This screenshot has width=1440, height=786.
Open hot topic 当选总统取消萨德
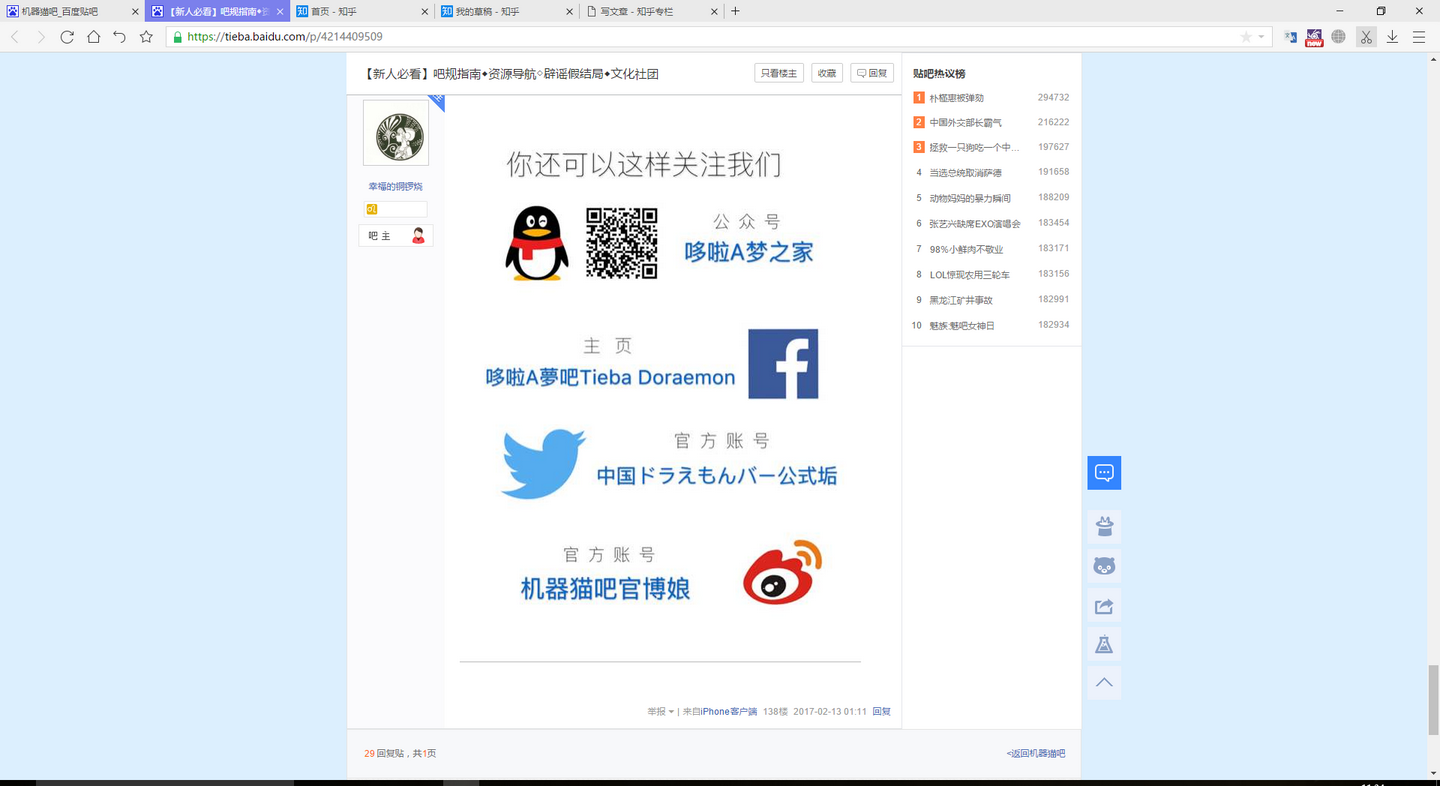click(x=965, y=173)
